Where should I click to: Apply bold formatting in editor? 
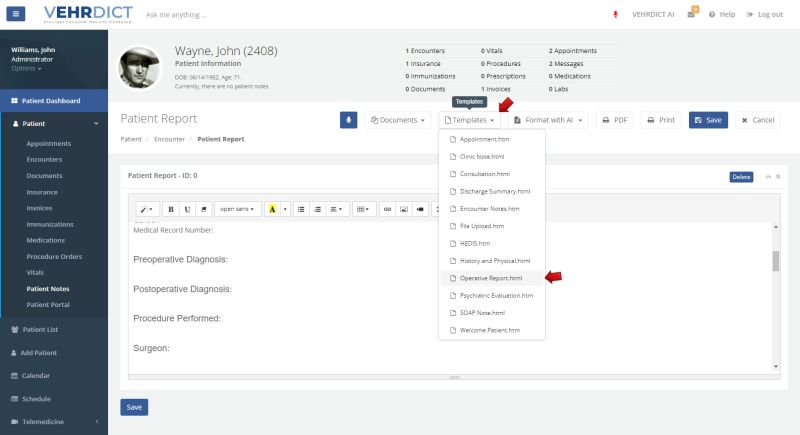[x=171, y=209]
